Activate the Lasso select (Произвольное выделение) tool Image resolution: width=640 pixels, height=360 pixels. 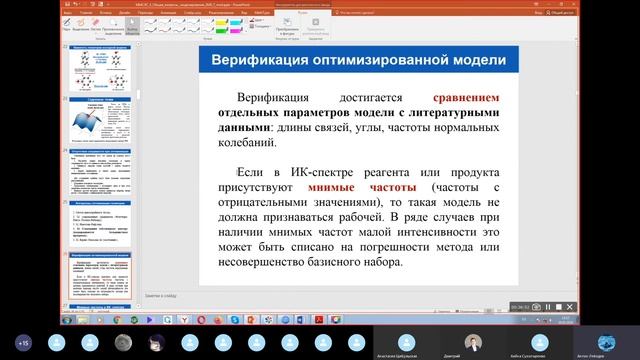(113, 26)
